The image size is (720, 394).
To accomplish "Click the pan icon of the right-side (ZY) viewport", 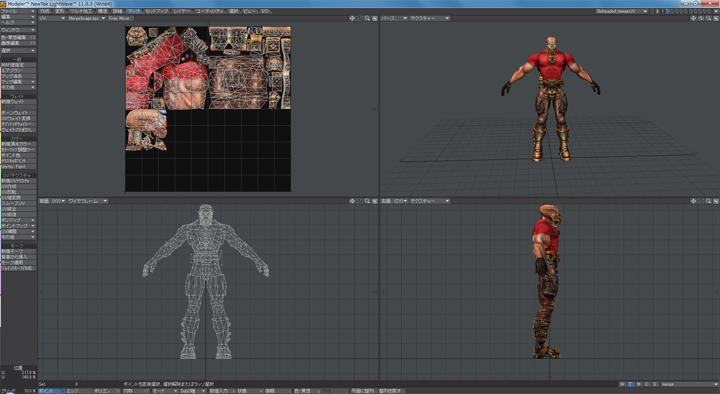I will pos(693,201).
